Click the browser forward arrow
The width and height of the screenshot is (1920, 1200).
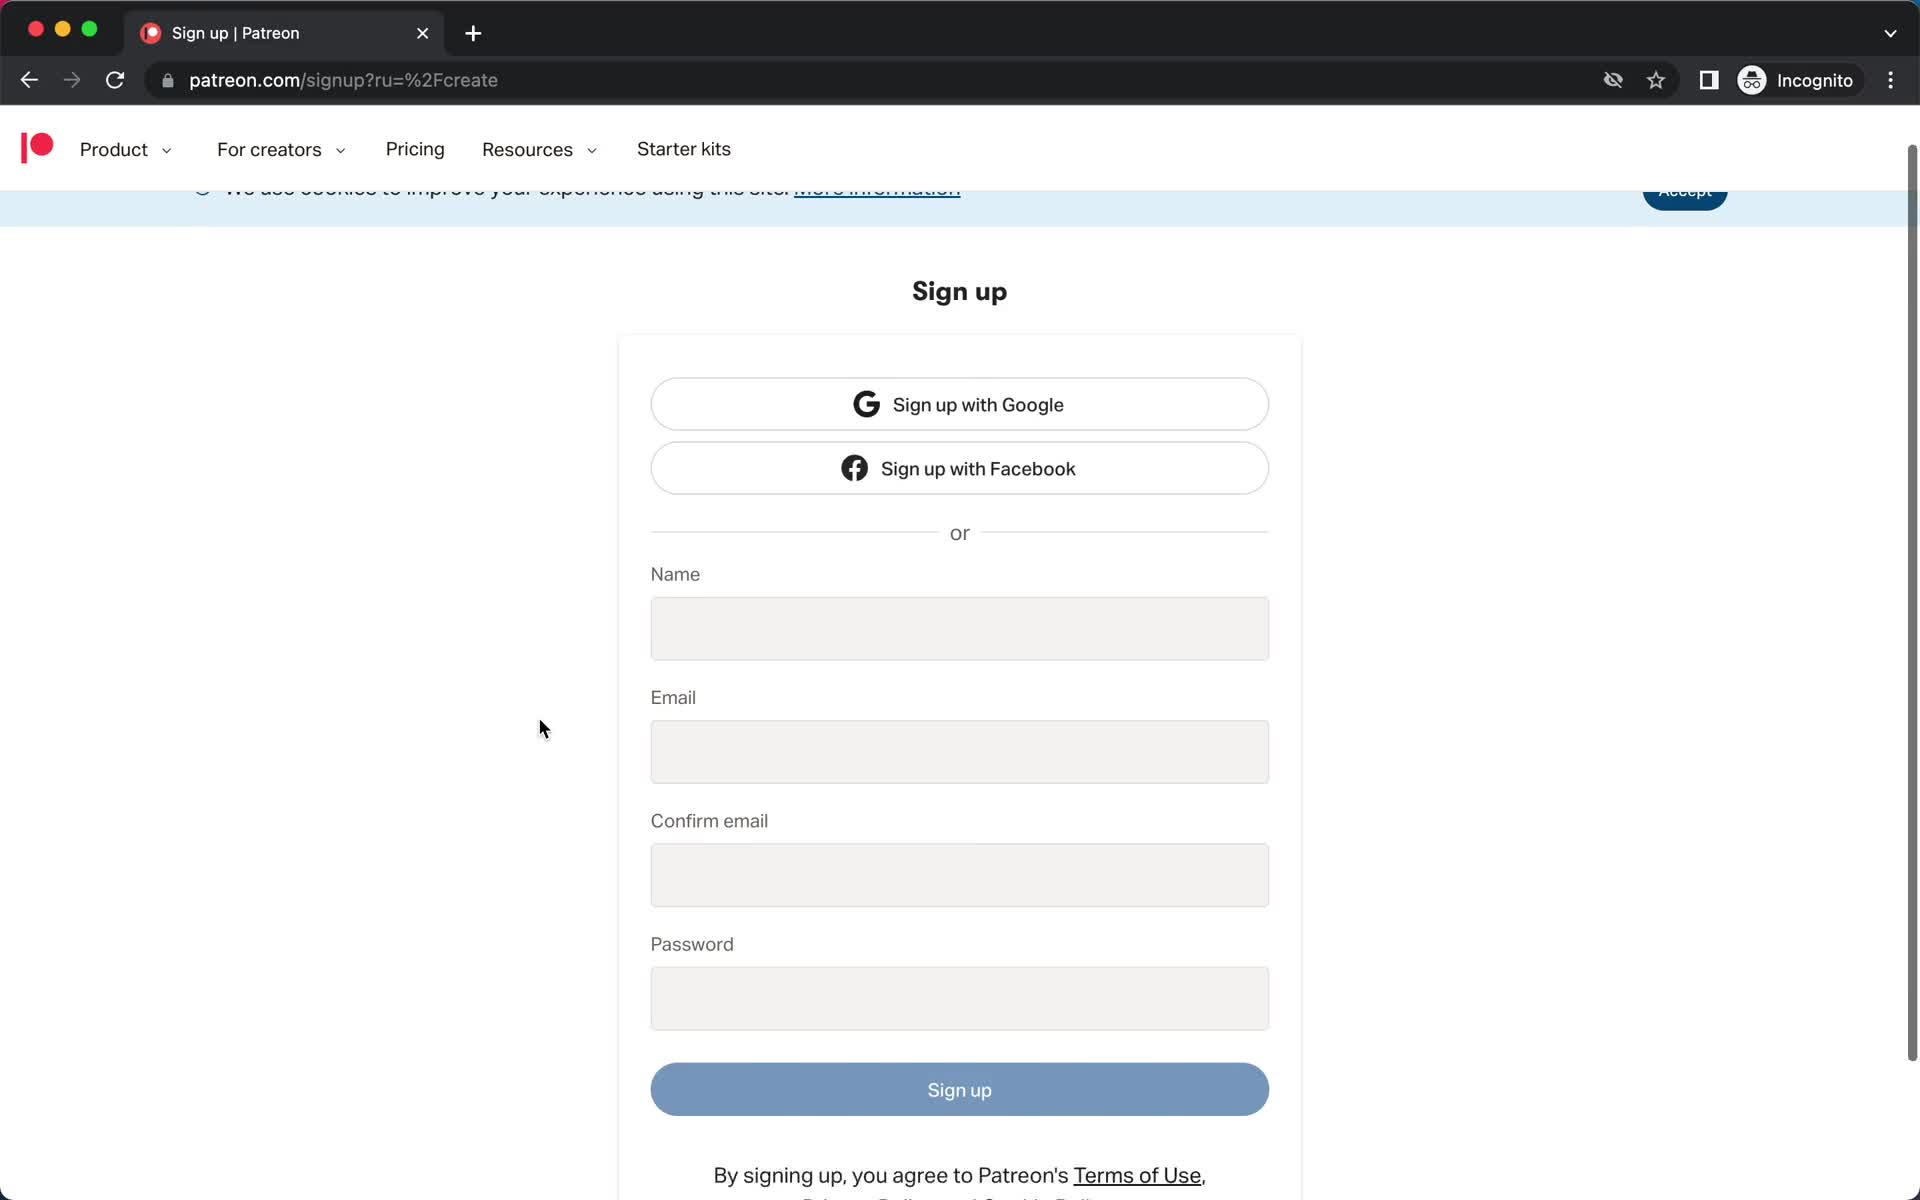pos(72,80)
